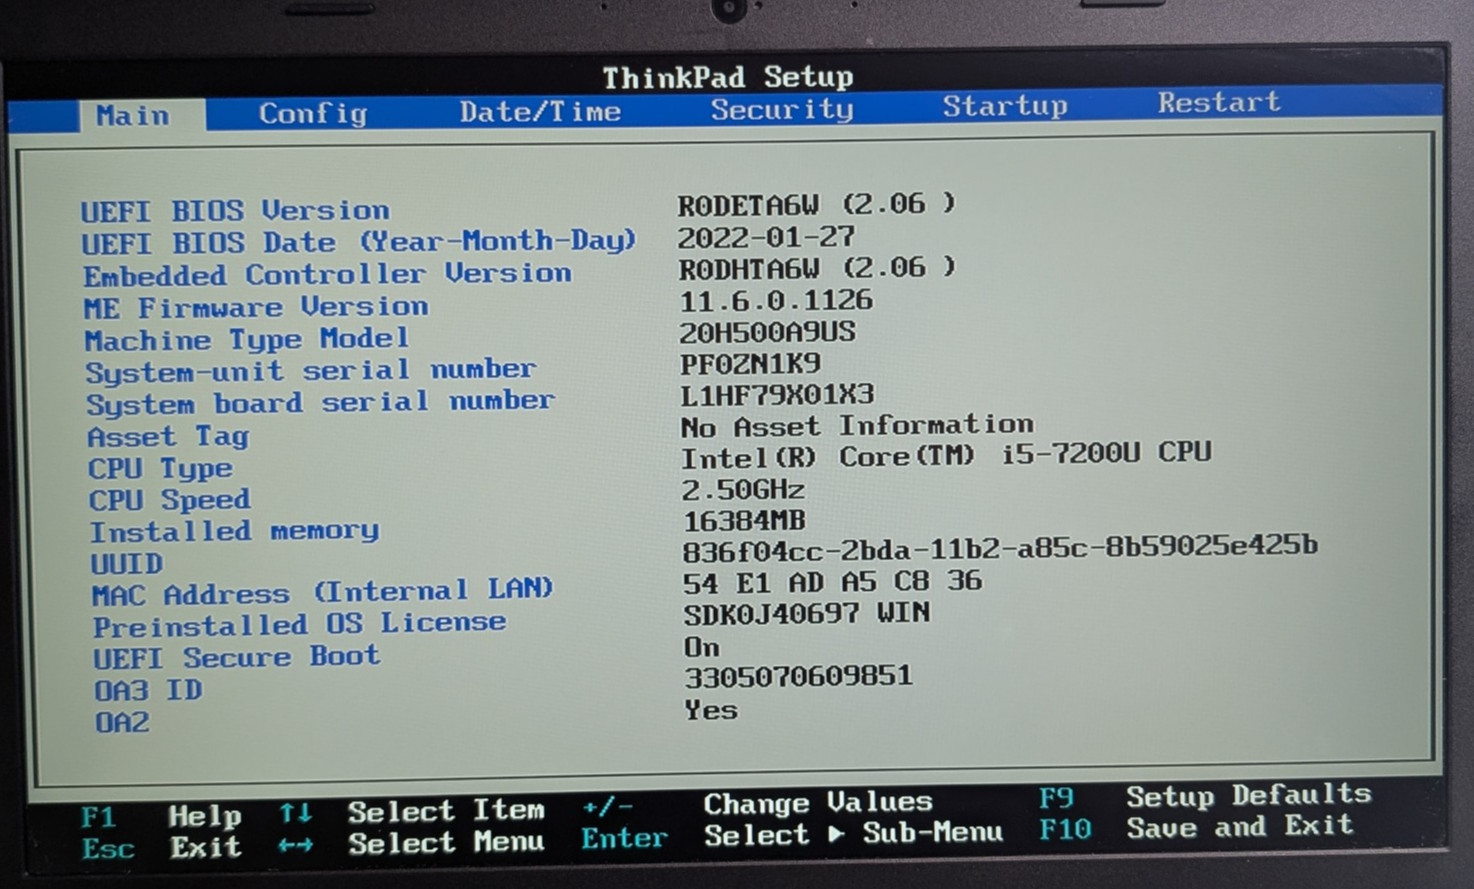Click No Asset Information value

pos(857,426)
